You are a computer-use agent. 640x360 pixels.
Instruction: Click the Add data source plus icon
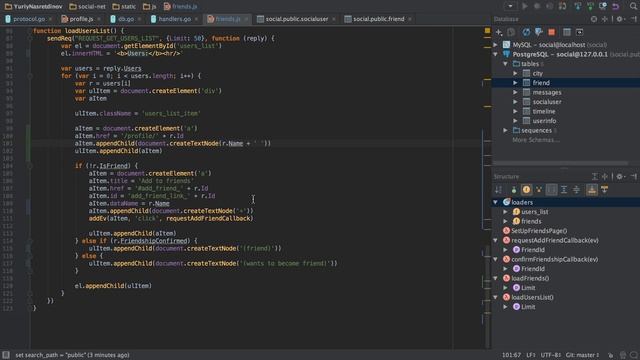pyautogui.click(x=499, y=32)
